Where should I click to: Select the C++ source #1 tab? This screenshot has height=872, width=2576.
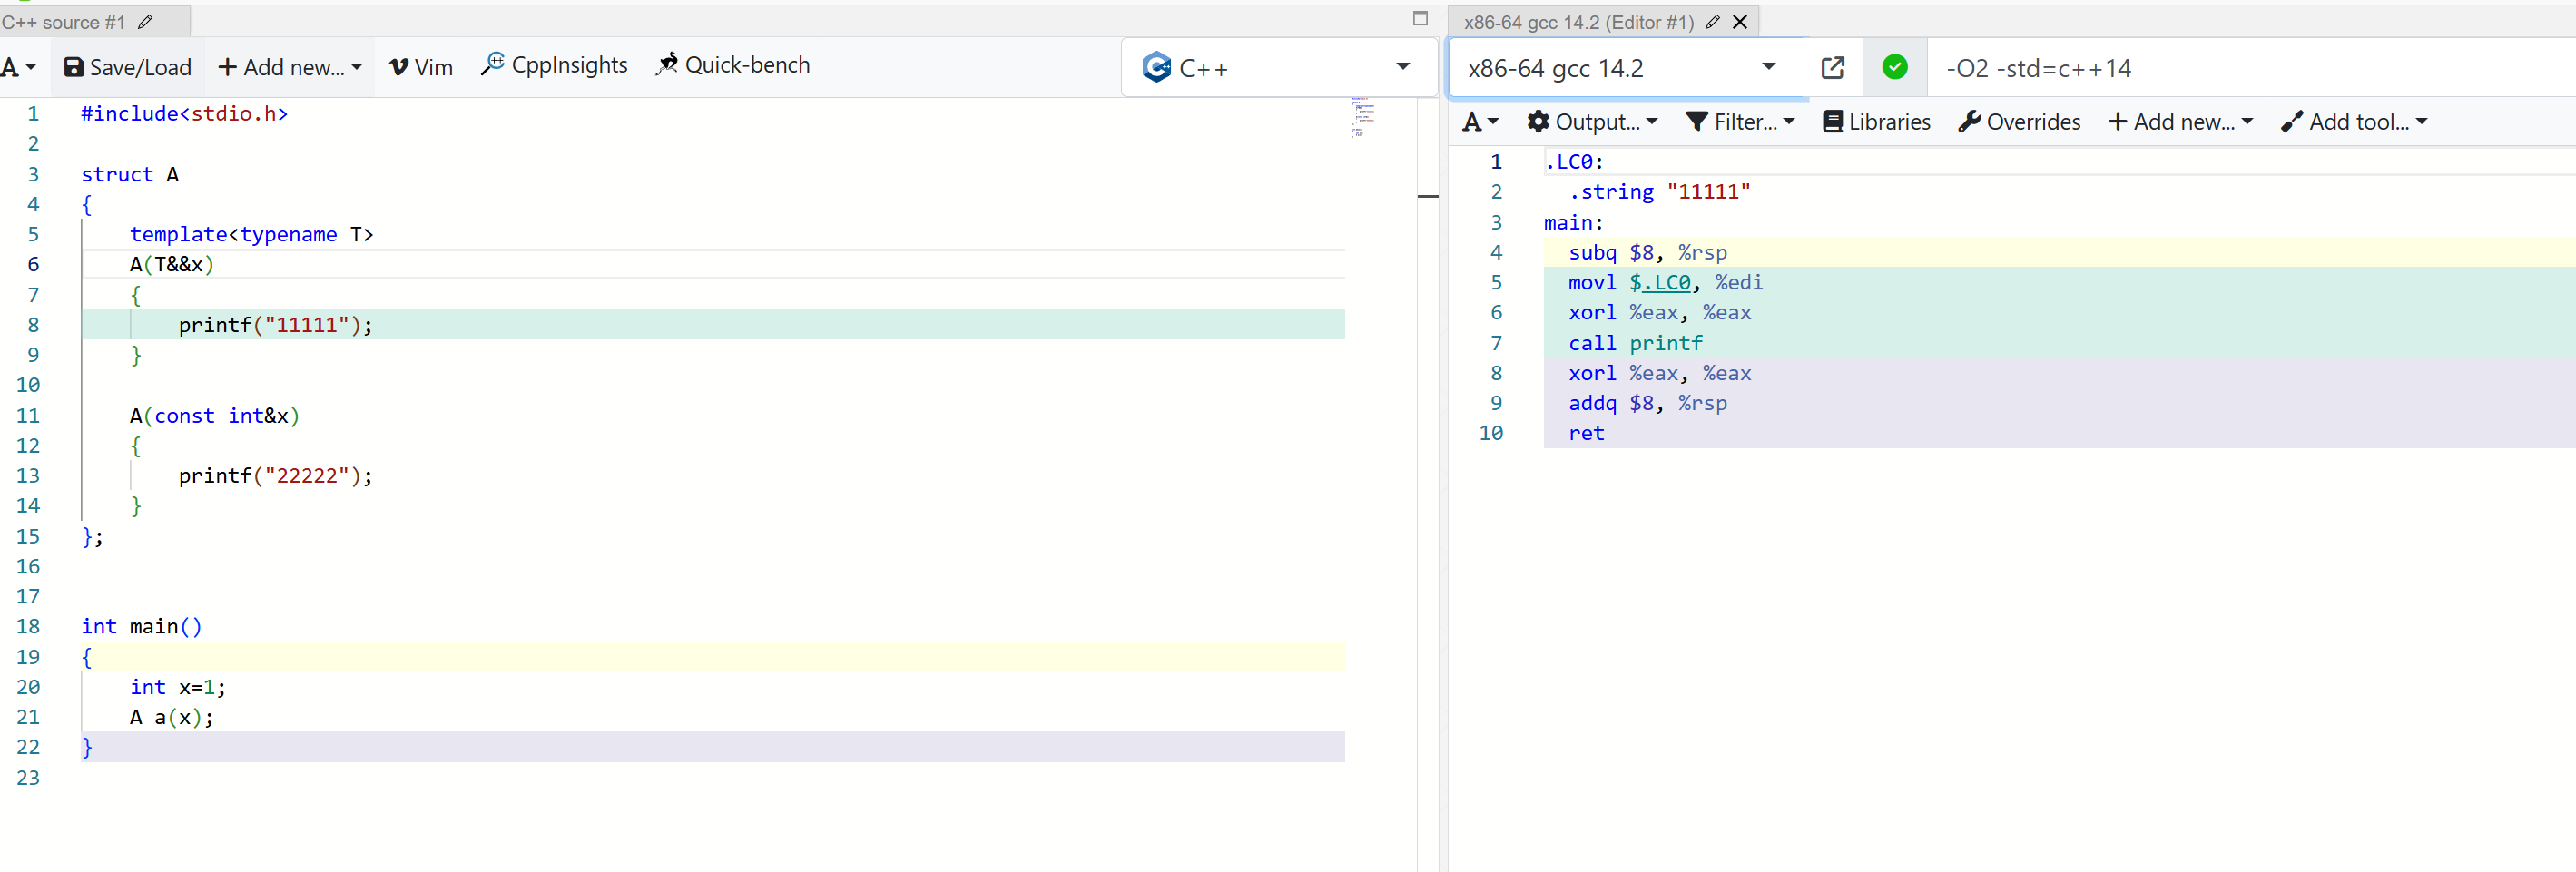[64, 22]
